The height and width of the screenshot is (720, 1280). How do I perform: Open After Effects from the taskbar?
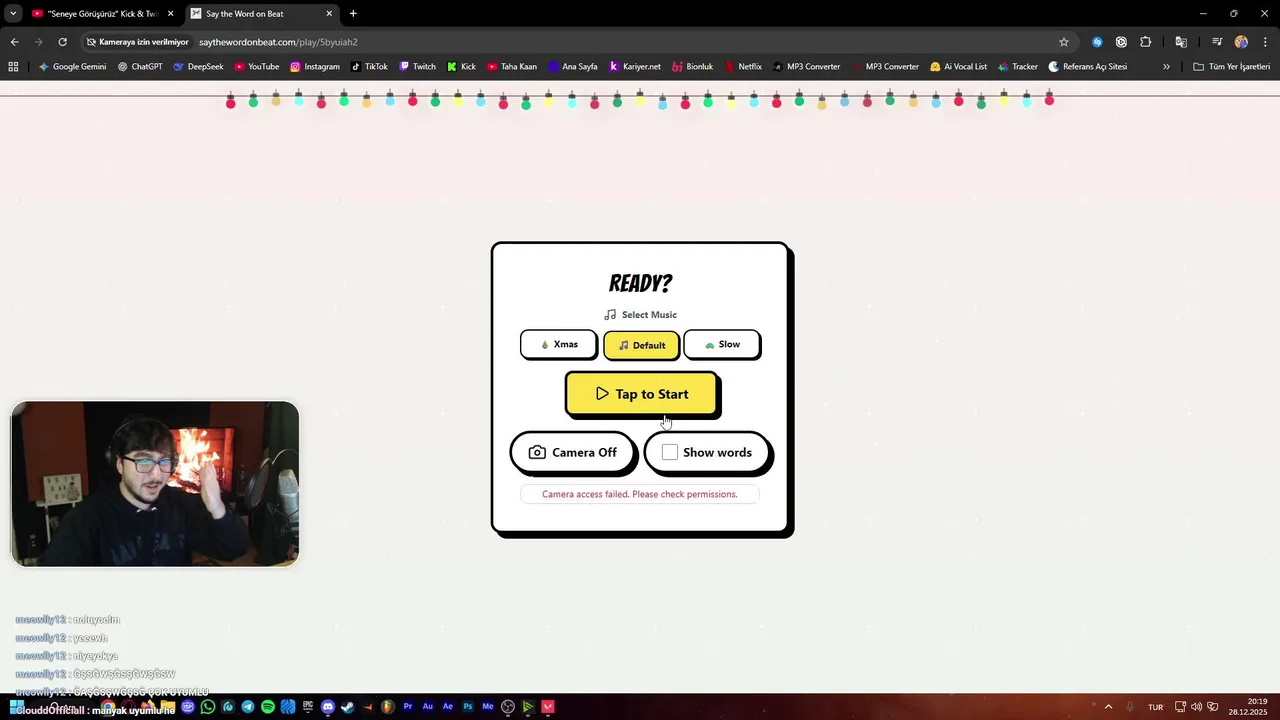448,707
